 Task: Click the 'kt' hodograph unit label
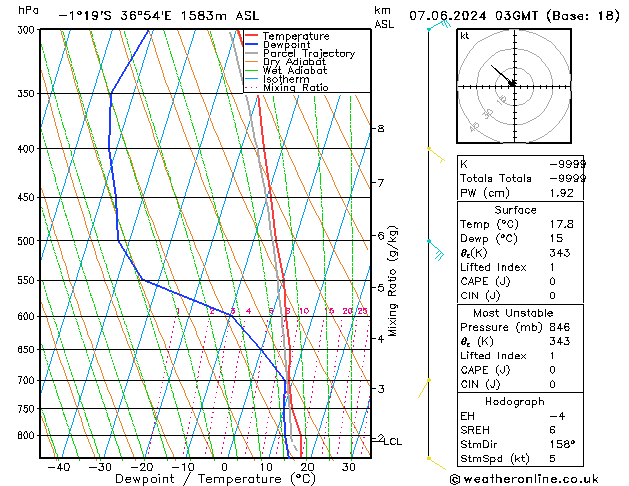[x=464, y=36]
